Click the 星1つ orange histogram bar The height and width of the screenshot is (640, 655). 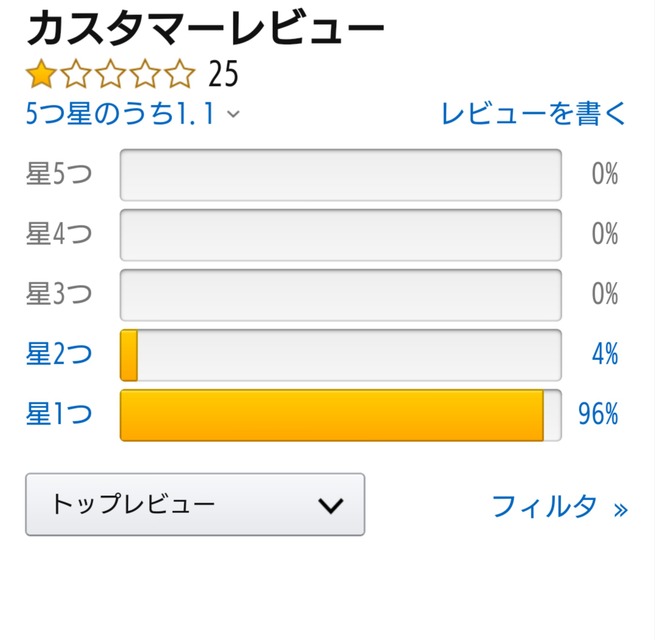point(331,415)
